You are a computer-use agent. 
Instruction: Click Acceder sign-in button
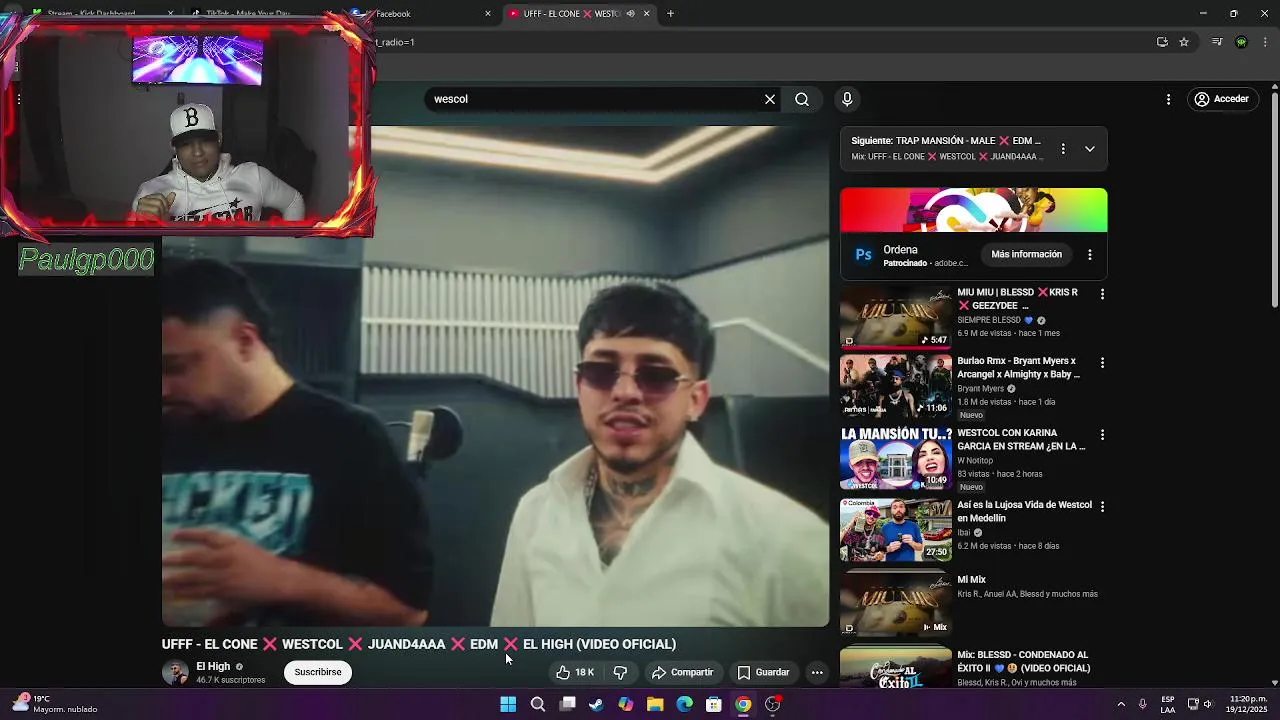tap(1221, 99)
